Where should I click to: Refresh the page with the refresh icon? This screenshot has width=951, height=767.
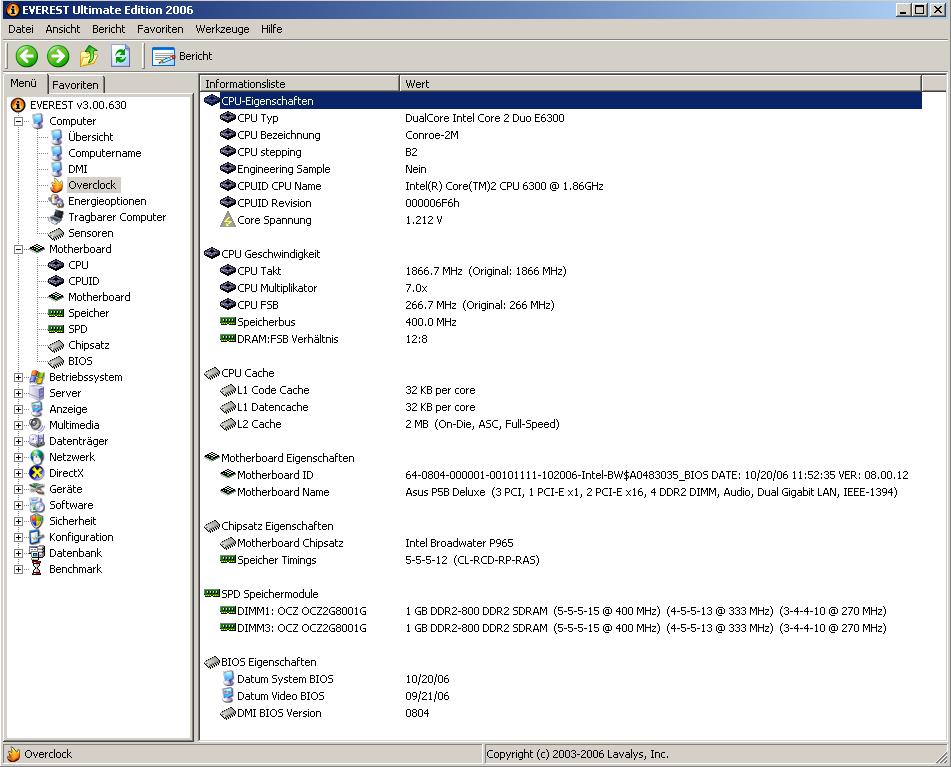pyautogui.click(x=121, y=56)
